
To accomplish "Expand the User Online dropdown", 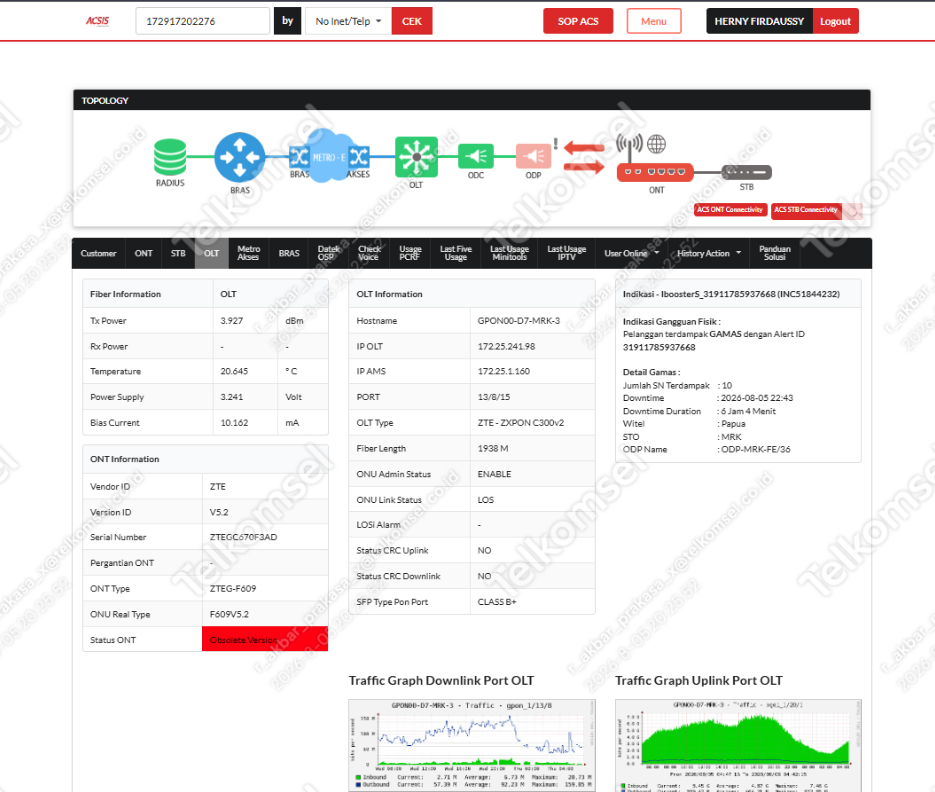I will pyautogui.click(x=632, y=253).
